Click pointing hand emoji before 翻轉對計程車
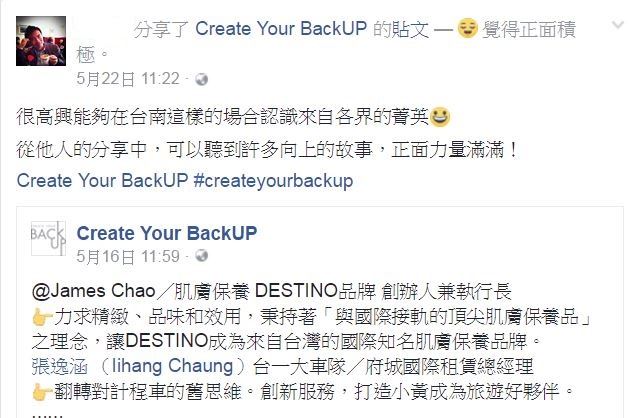 [42, 392]
